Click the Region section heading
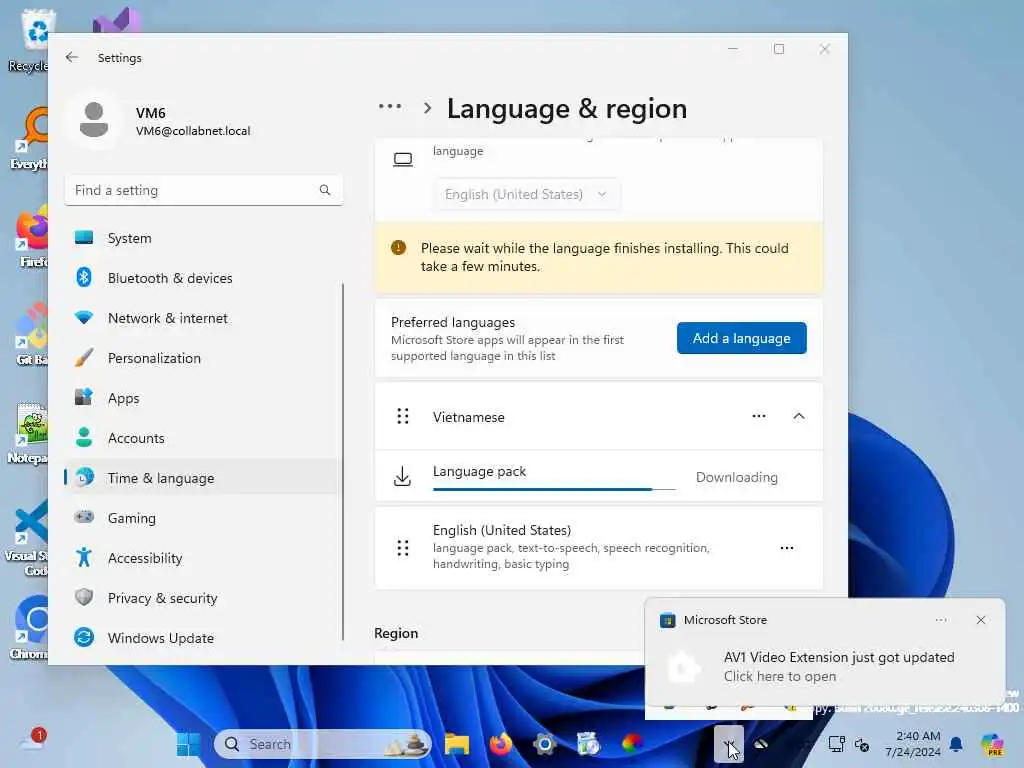The height and width of the screenshot is (768, 1024). click(x=396, y=633)
